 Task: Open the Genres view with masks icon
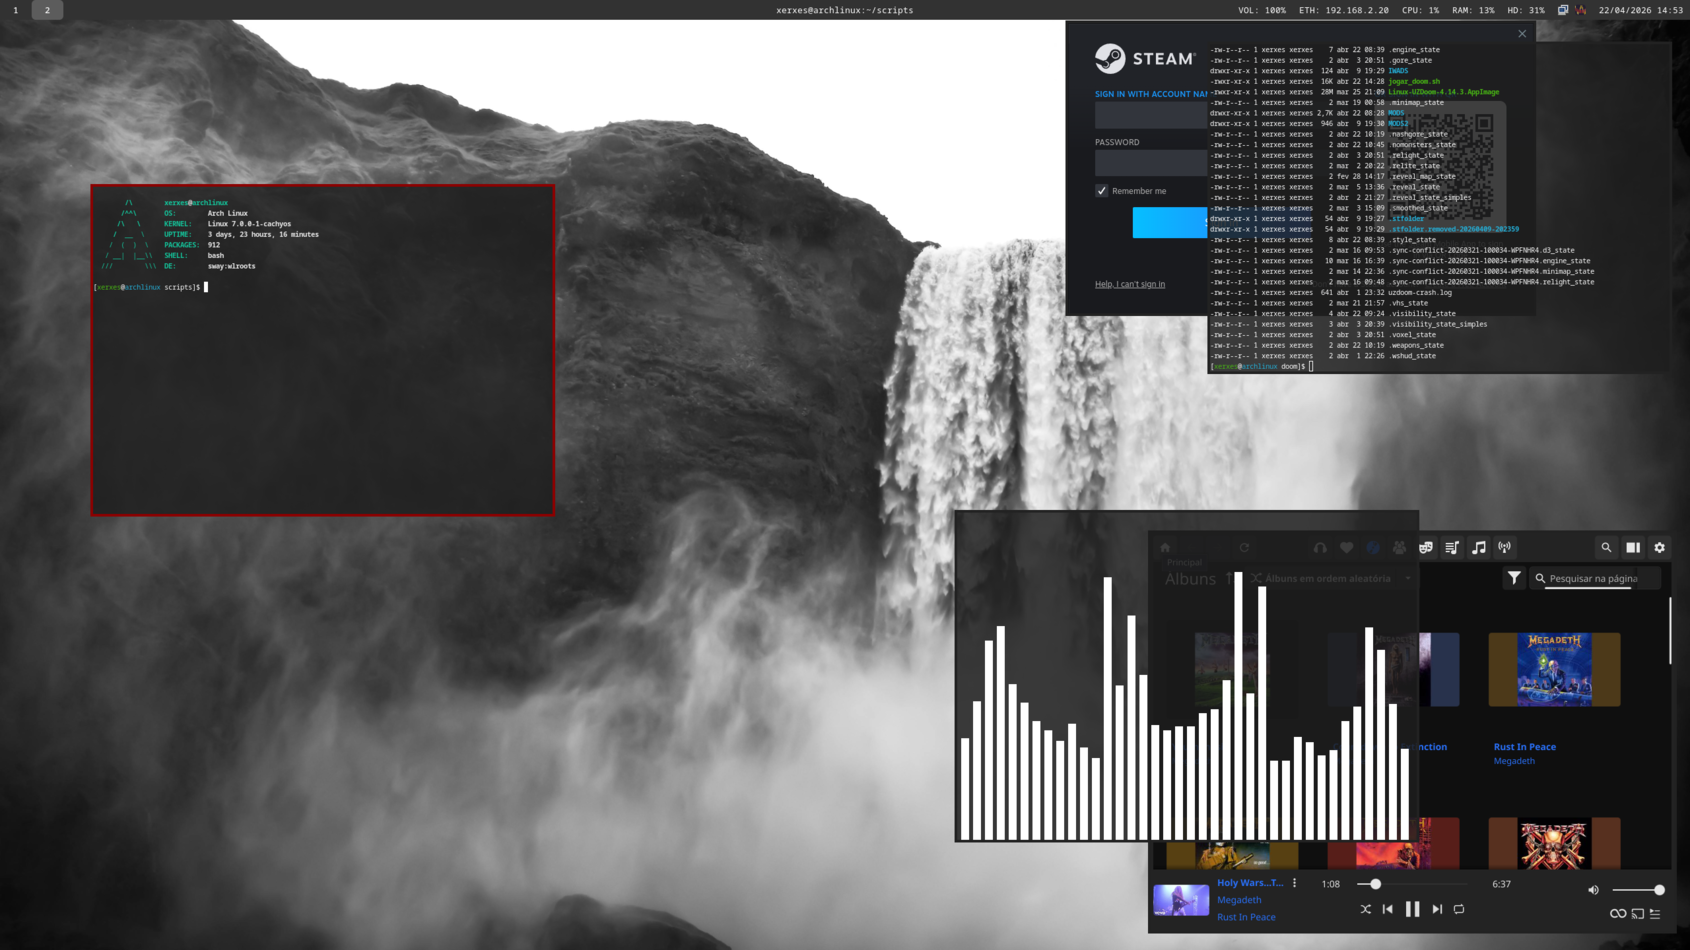coord(1426,548)
